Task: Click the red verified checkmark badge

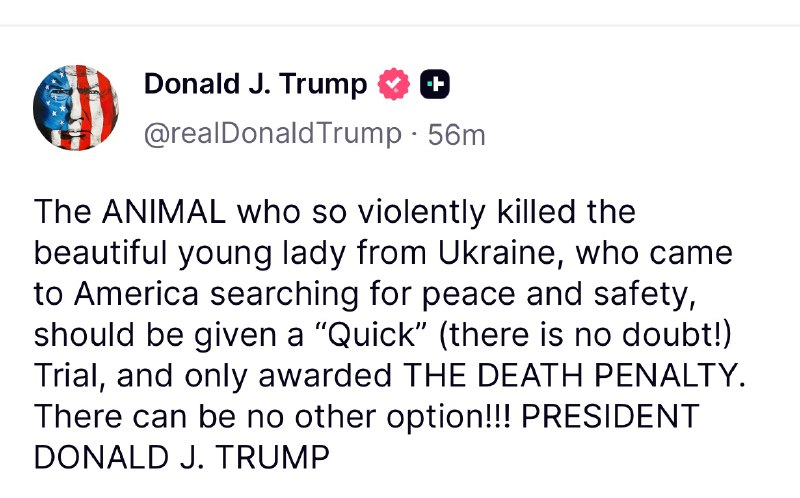Action: 393,84
